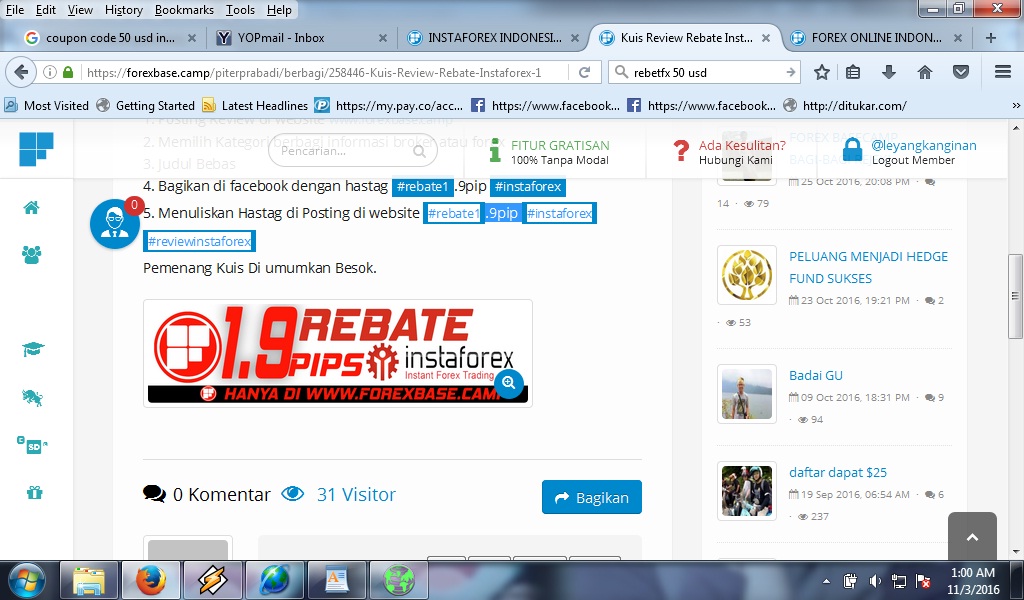Open the Tools menu

(240, 10)
